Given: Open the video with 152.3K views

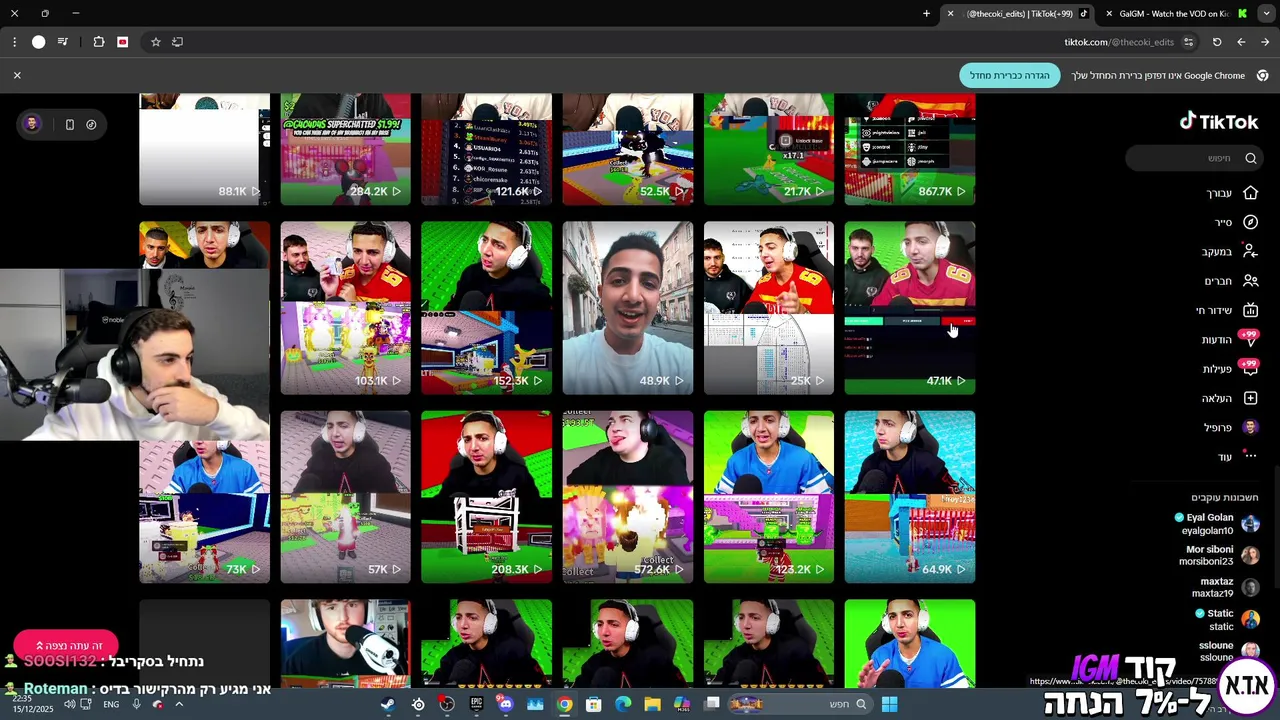Looking at the screenshot, I should pos(486,308).
